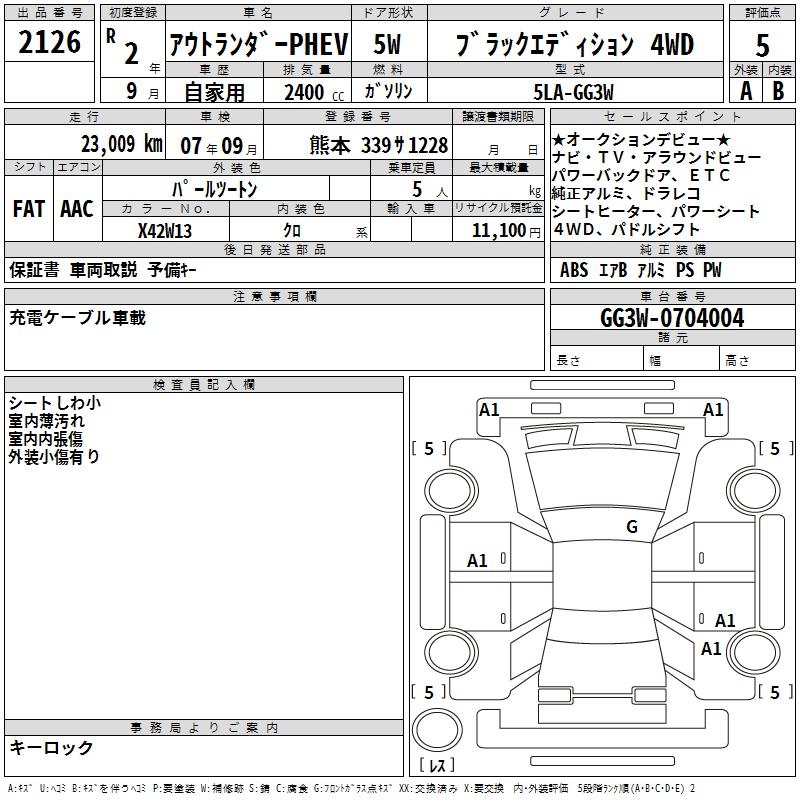Select spare tire label [レス]
The height and width of the screenshot is (800, 800).
(x=437, y=764)
